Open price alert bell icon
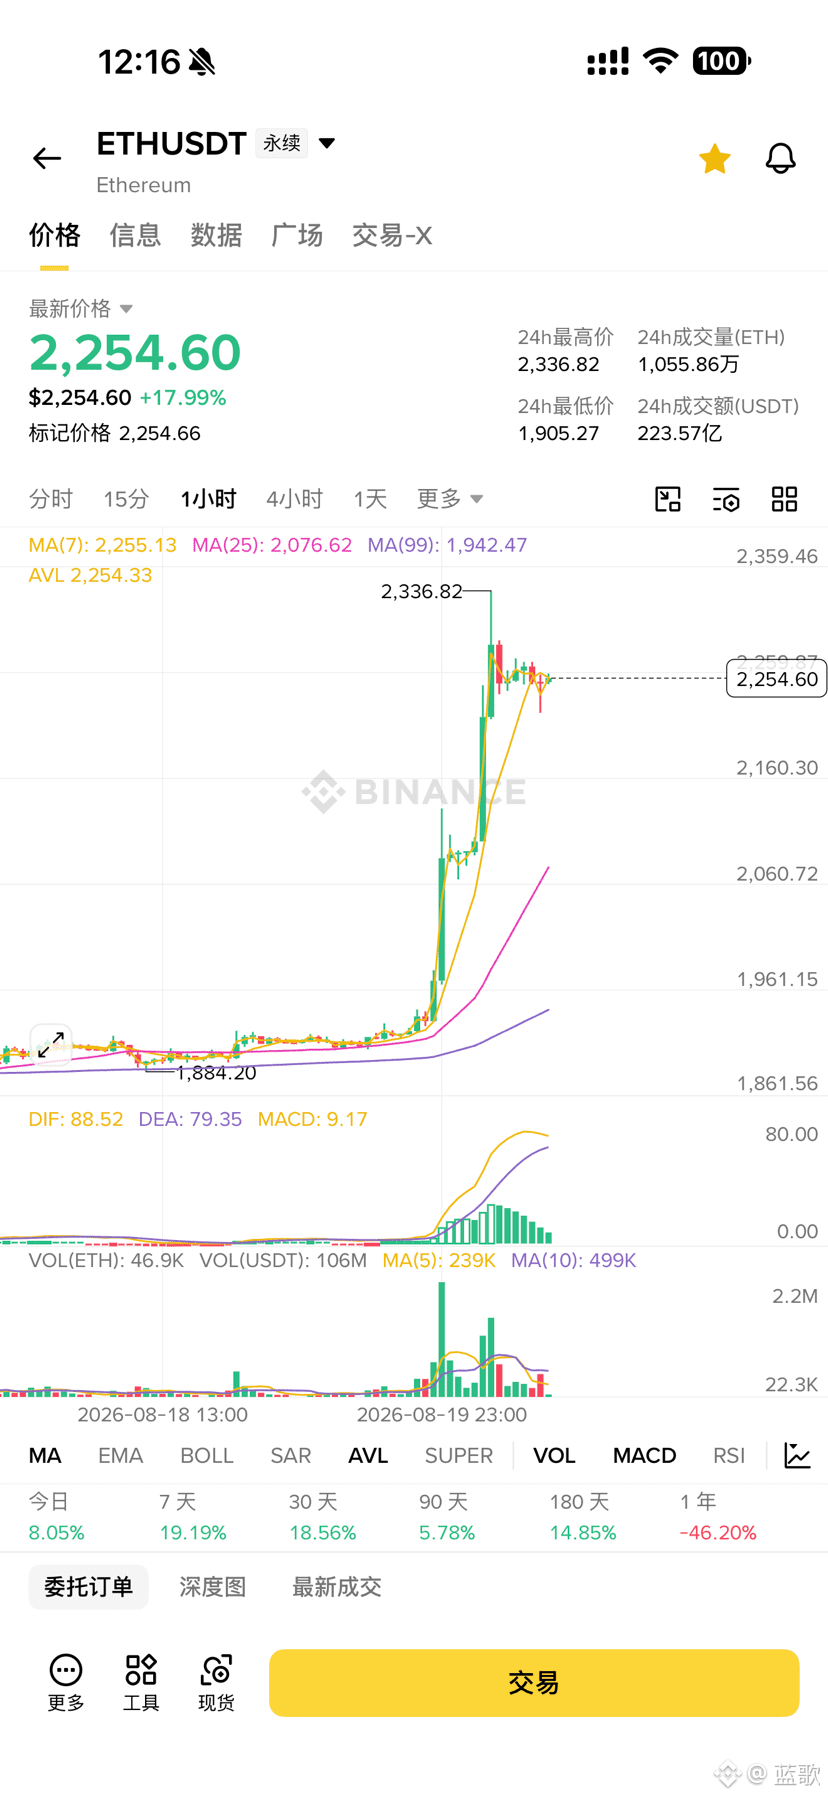The image size is (828, 1800). [x=781, y=158]
